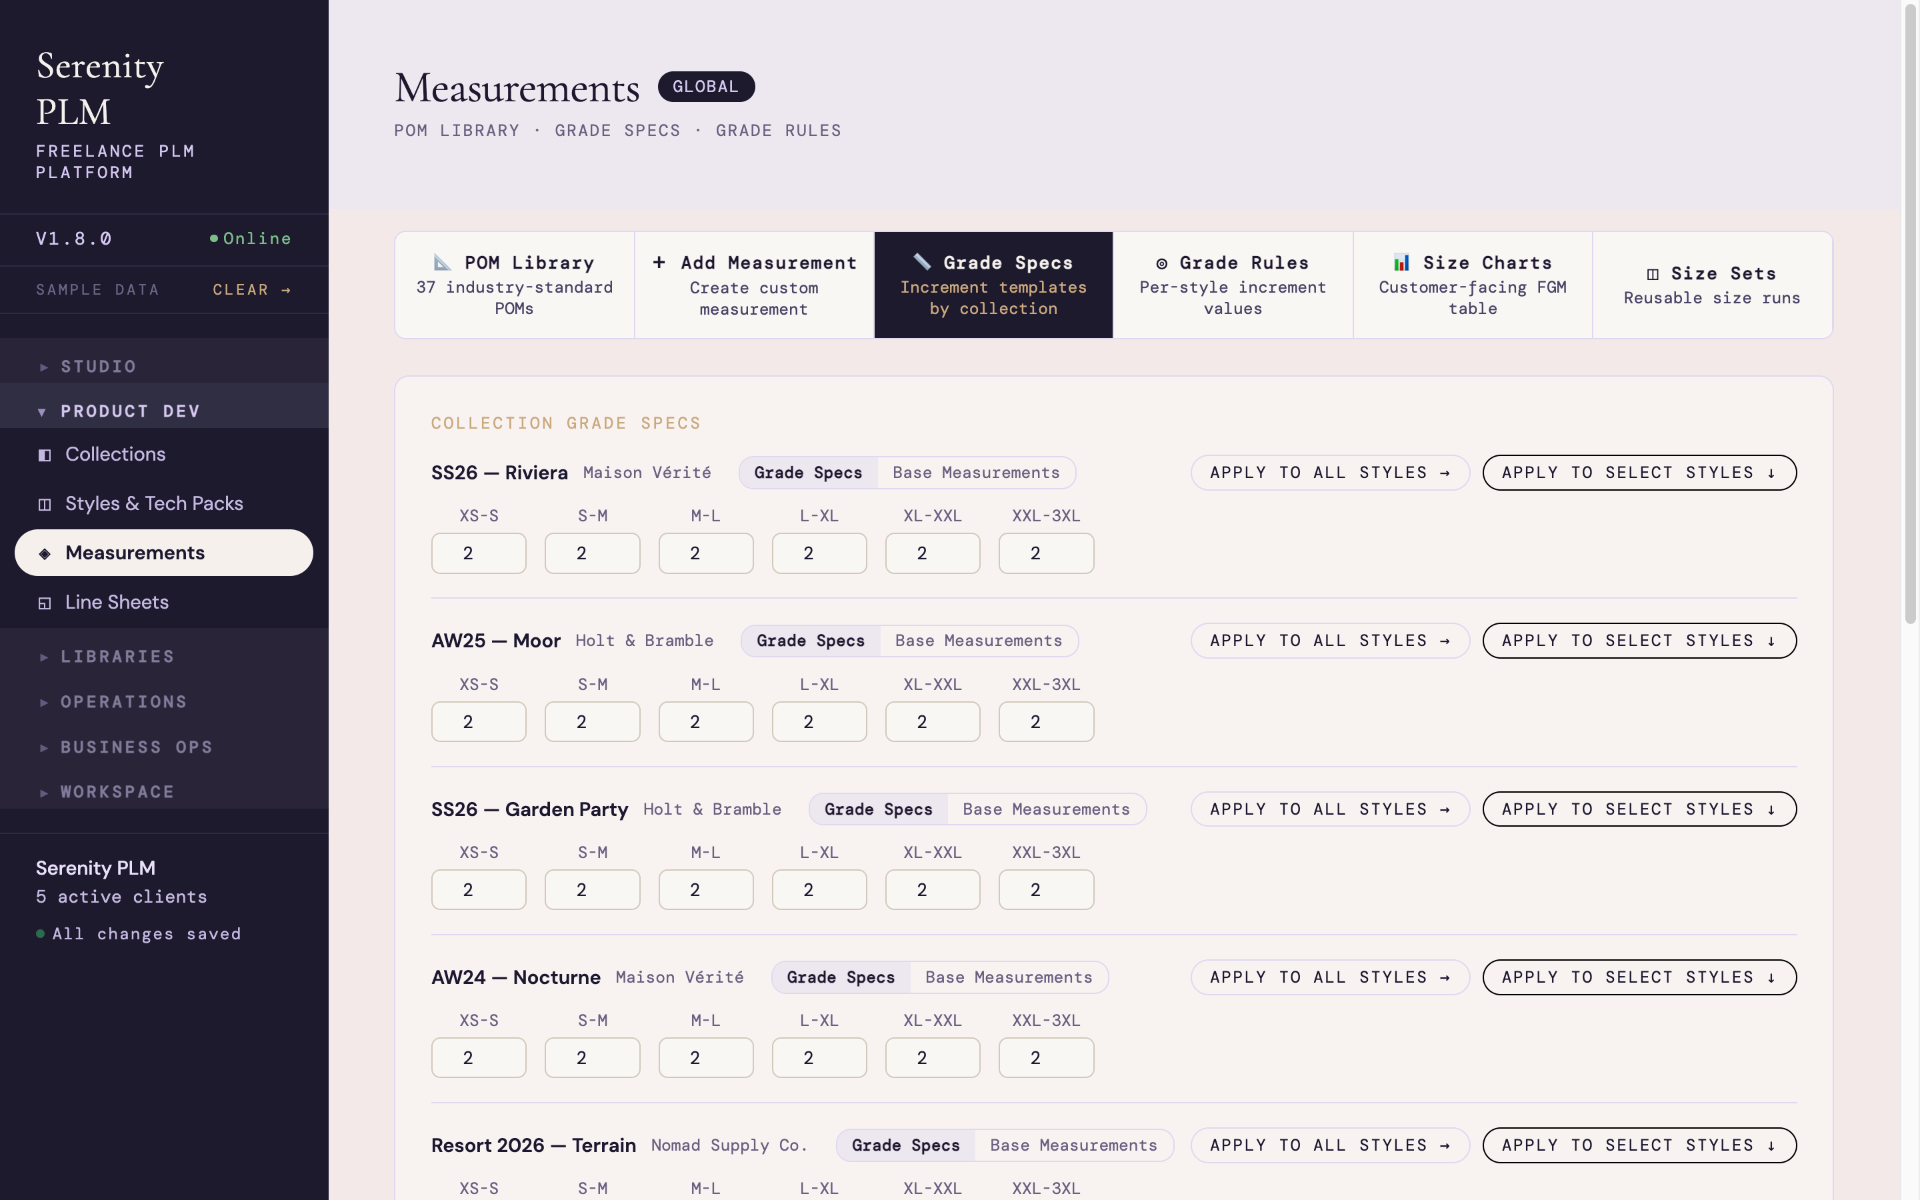Click the Collections square icon in sidebar
Viewport: 1920px width, 1200px height.
[x=45, y=455]
